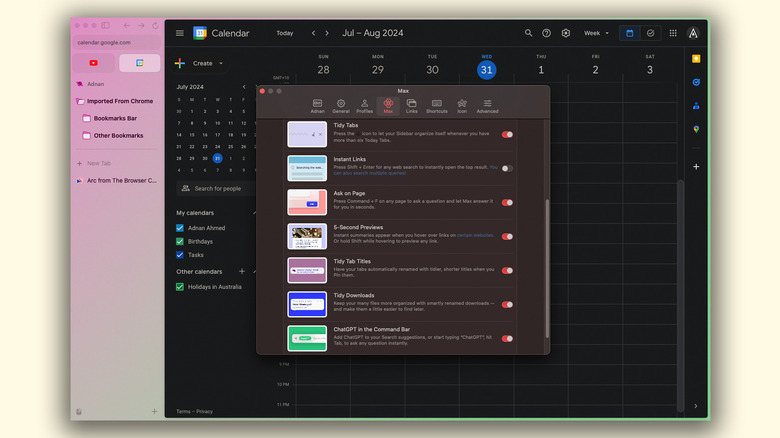Switch to Tasks view icon

(650, 33)
